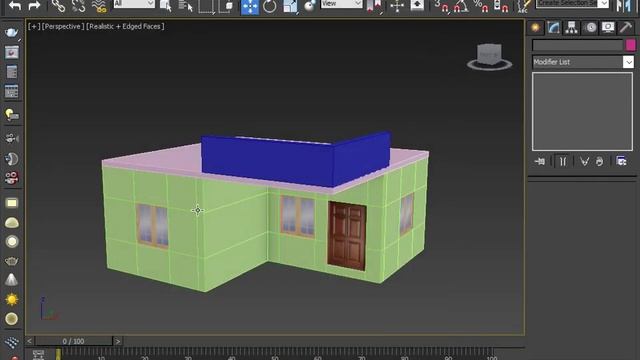Screen dimensions: 640x360
Task: Expand the Create Selection Set dropdown
Action: (x=603, y=4)
